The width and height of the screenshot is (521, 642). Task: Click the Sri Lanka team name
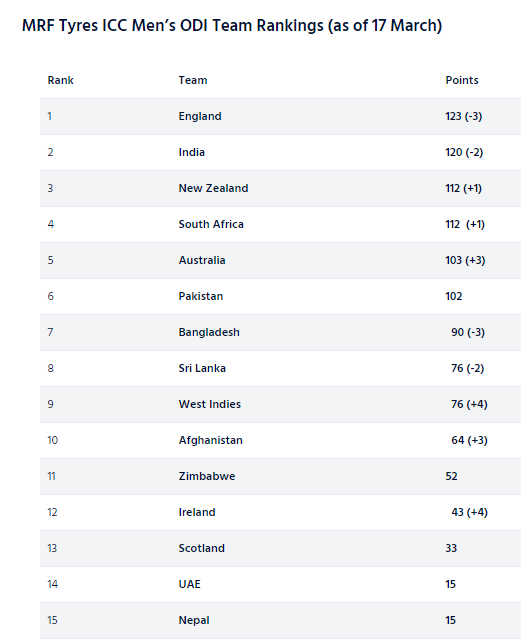coord(202,368)
